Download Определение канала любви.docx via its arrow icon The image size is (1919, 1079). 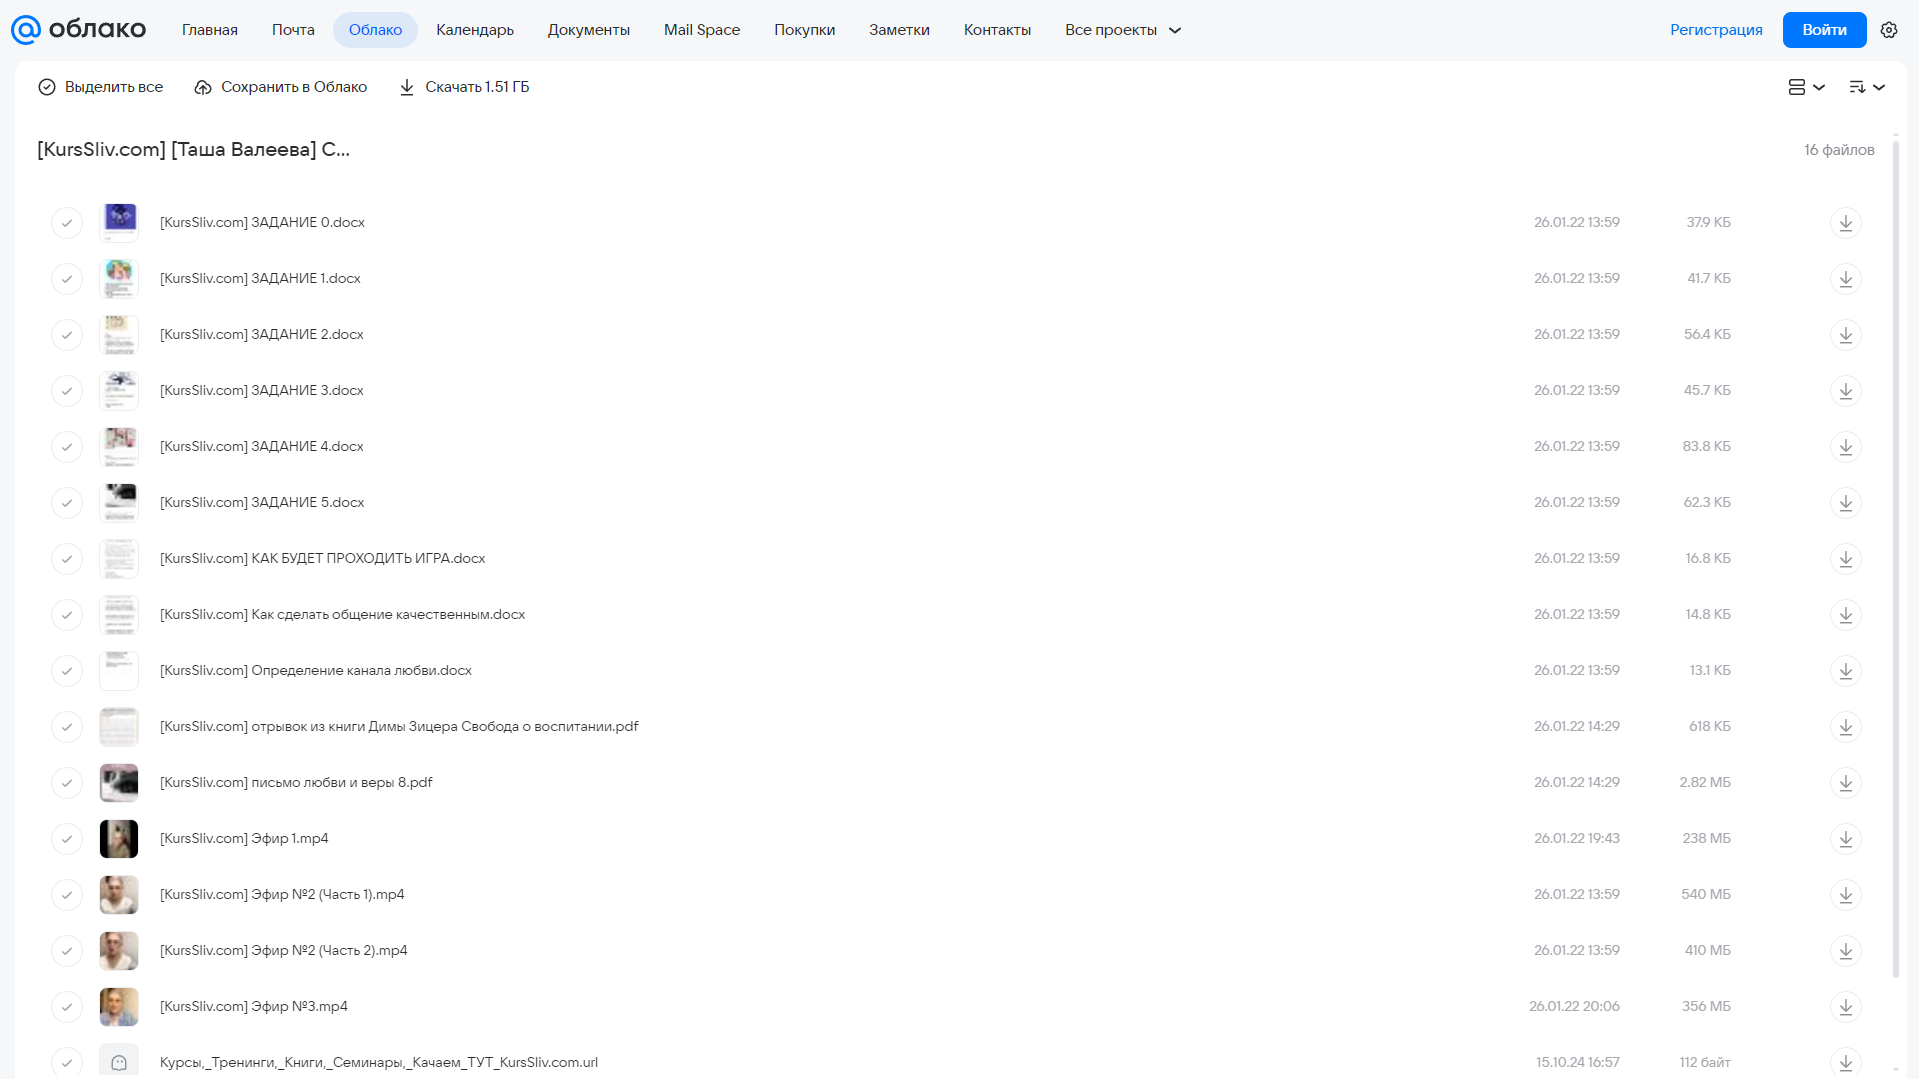[1845, 670]
